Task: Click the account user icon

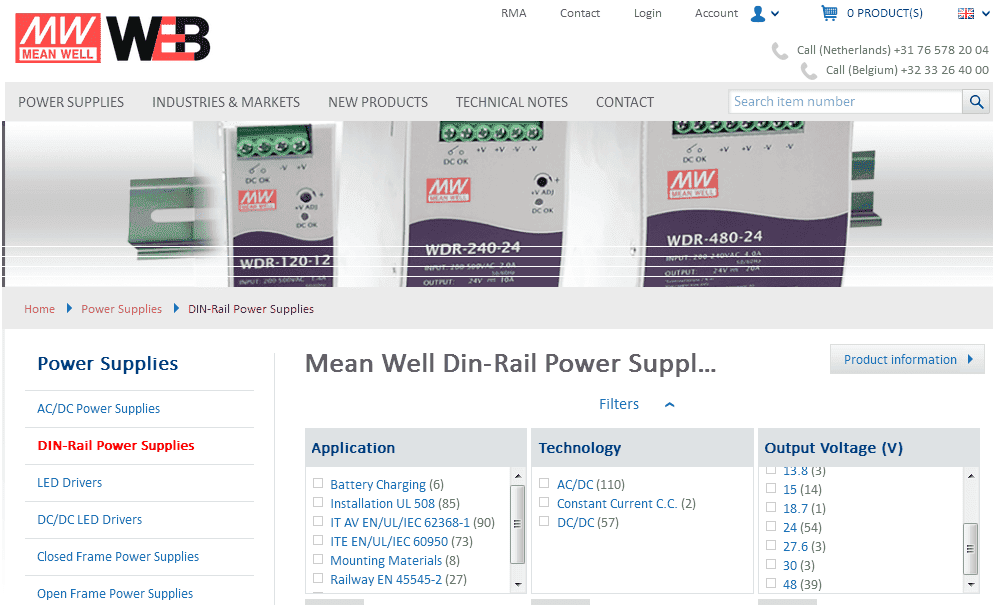Action: 758,13
